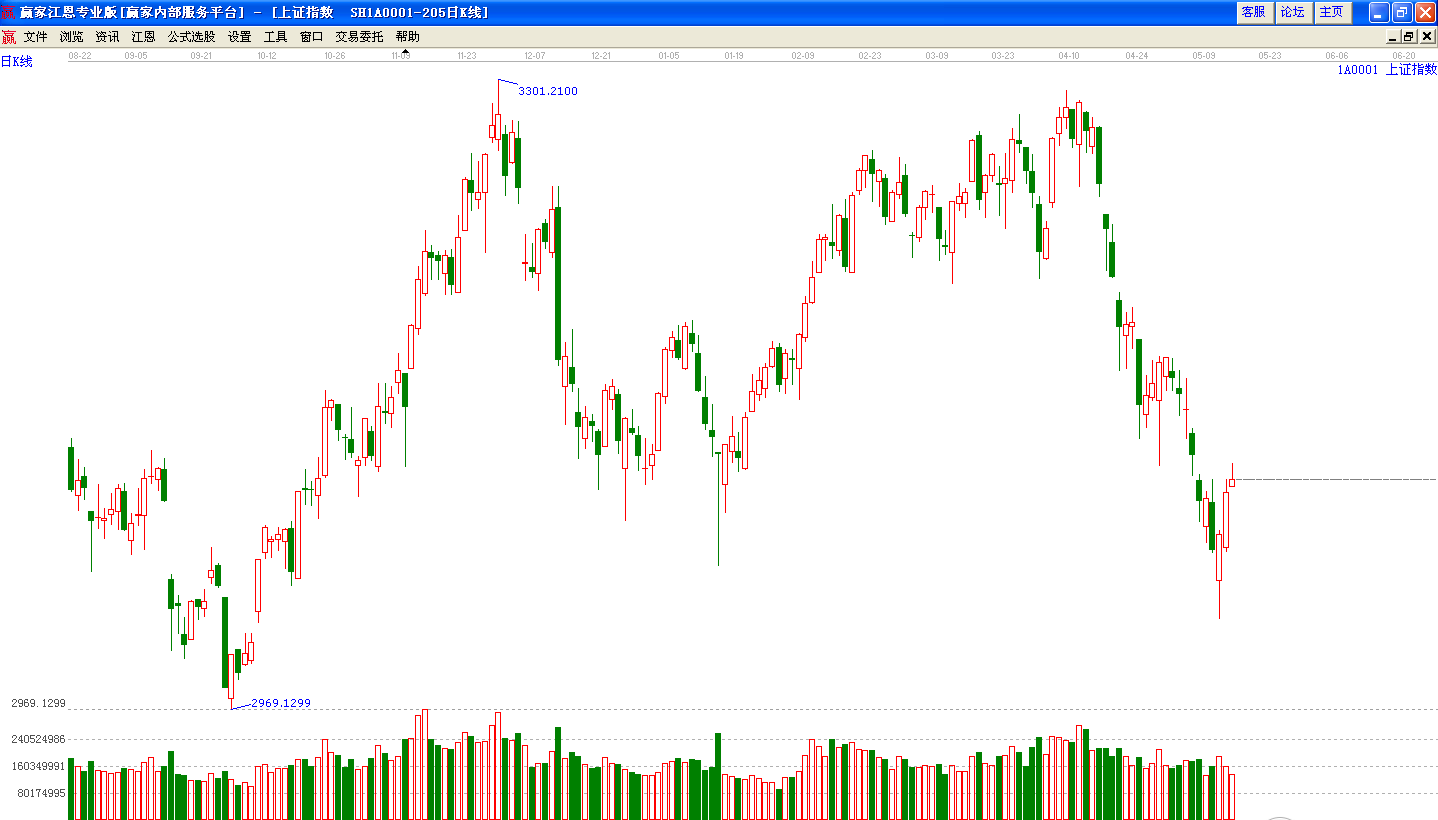Click the 11-23 date on the time axis
The width and height of the screenshot is (1438, 820).
(466, 56)
